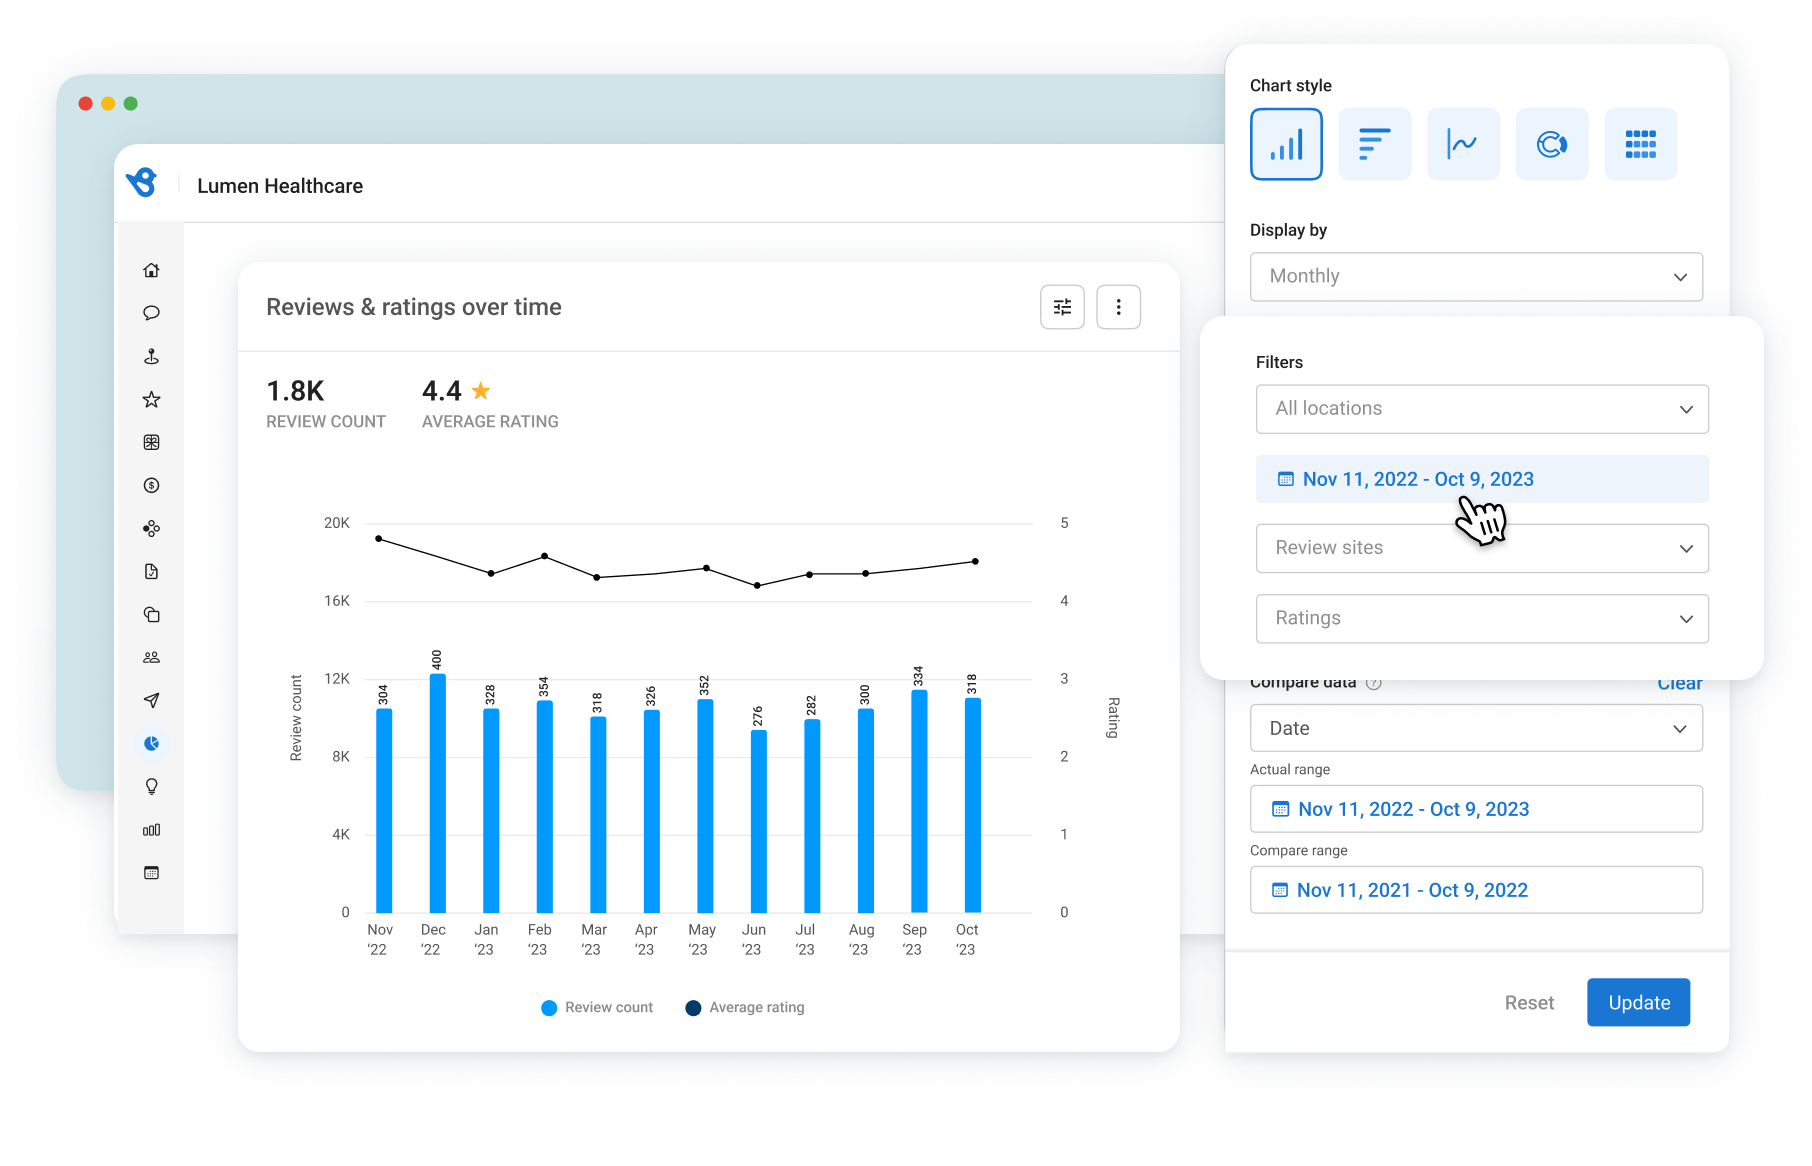Open the Actual range date picker

click(1476, 809)
